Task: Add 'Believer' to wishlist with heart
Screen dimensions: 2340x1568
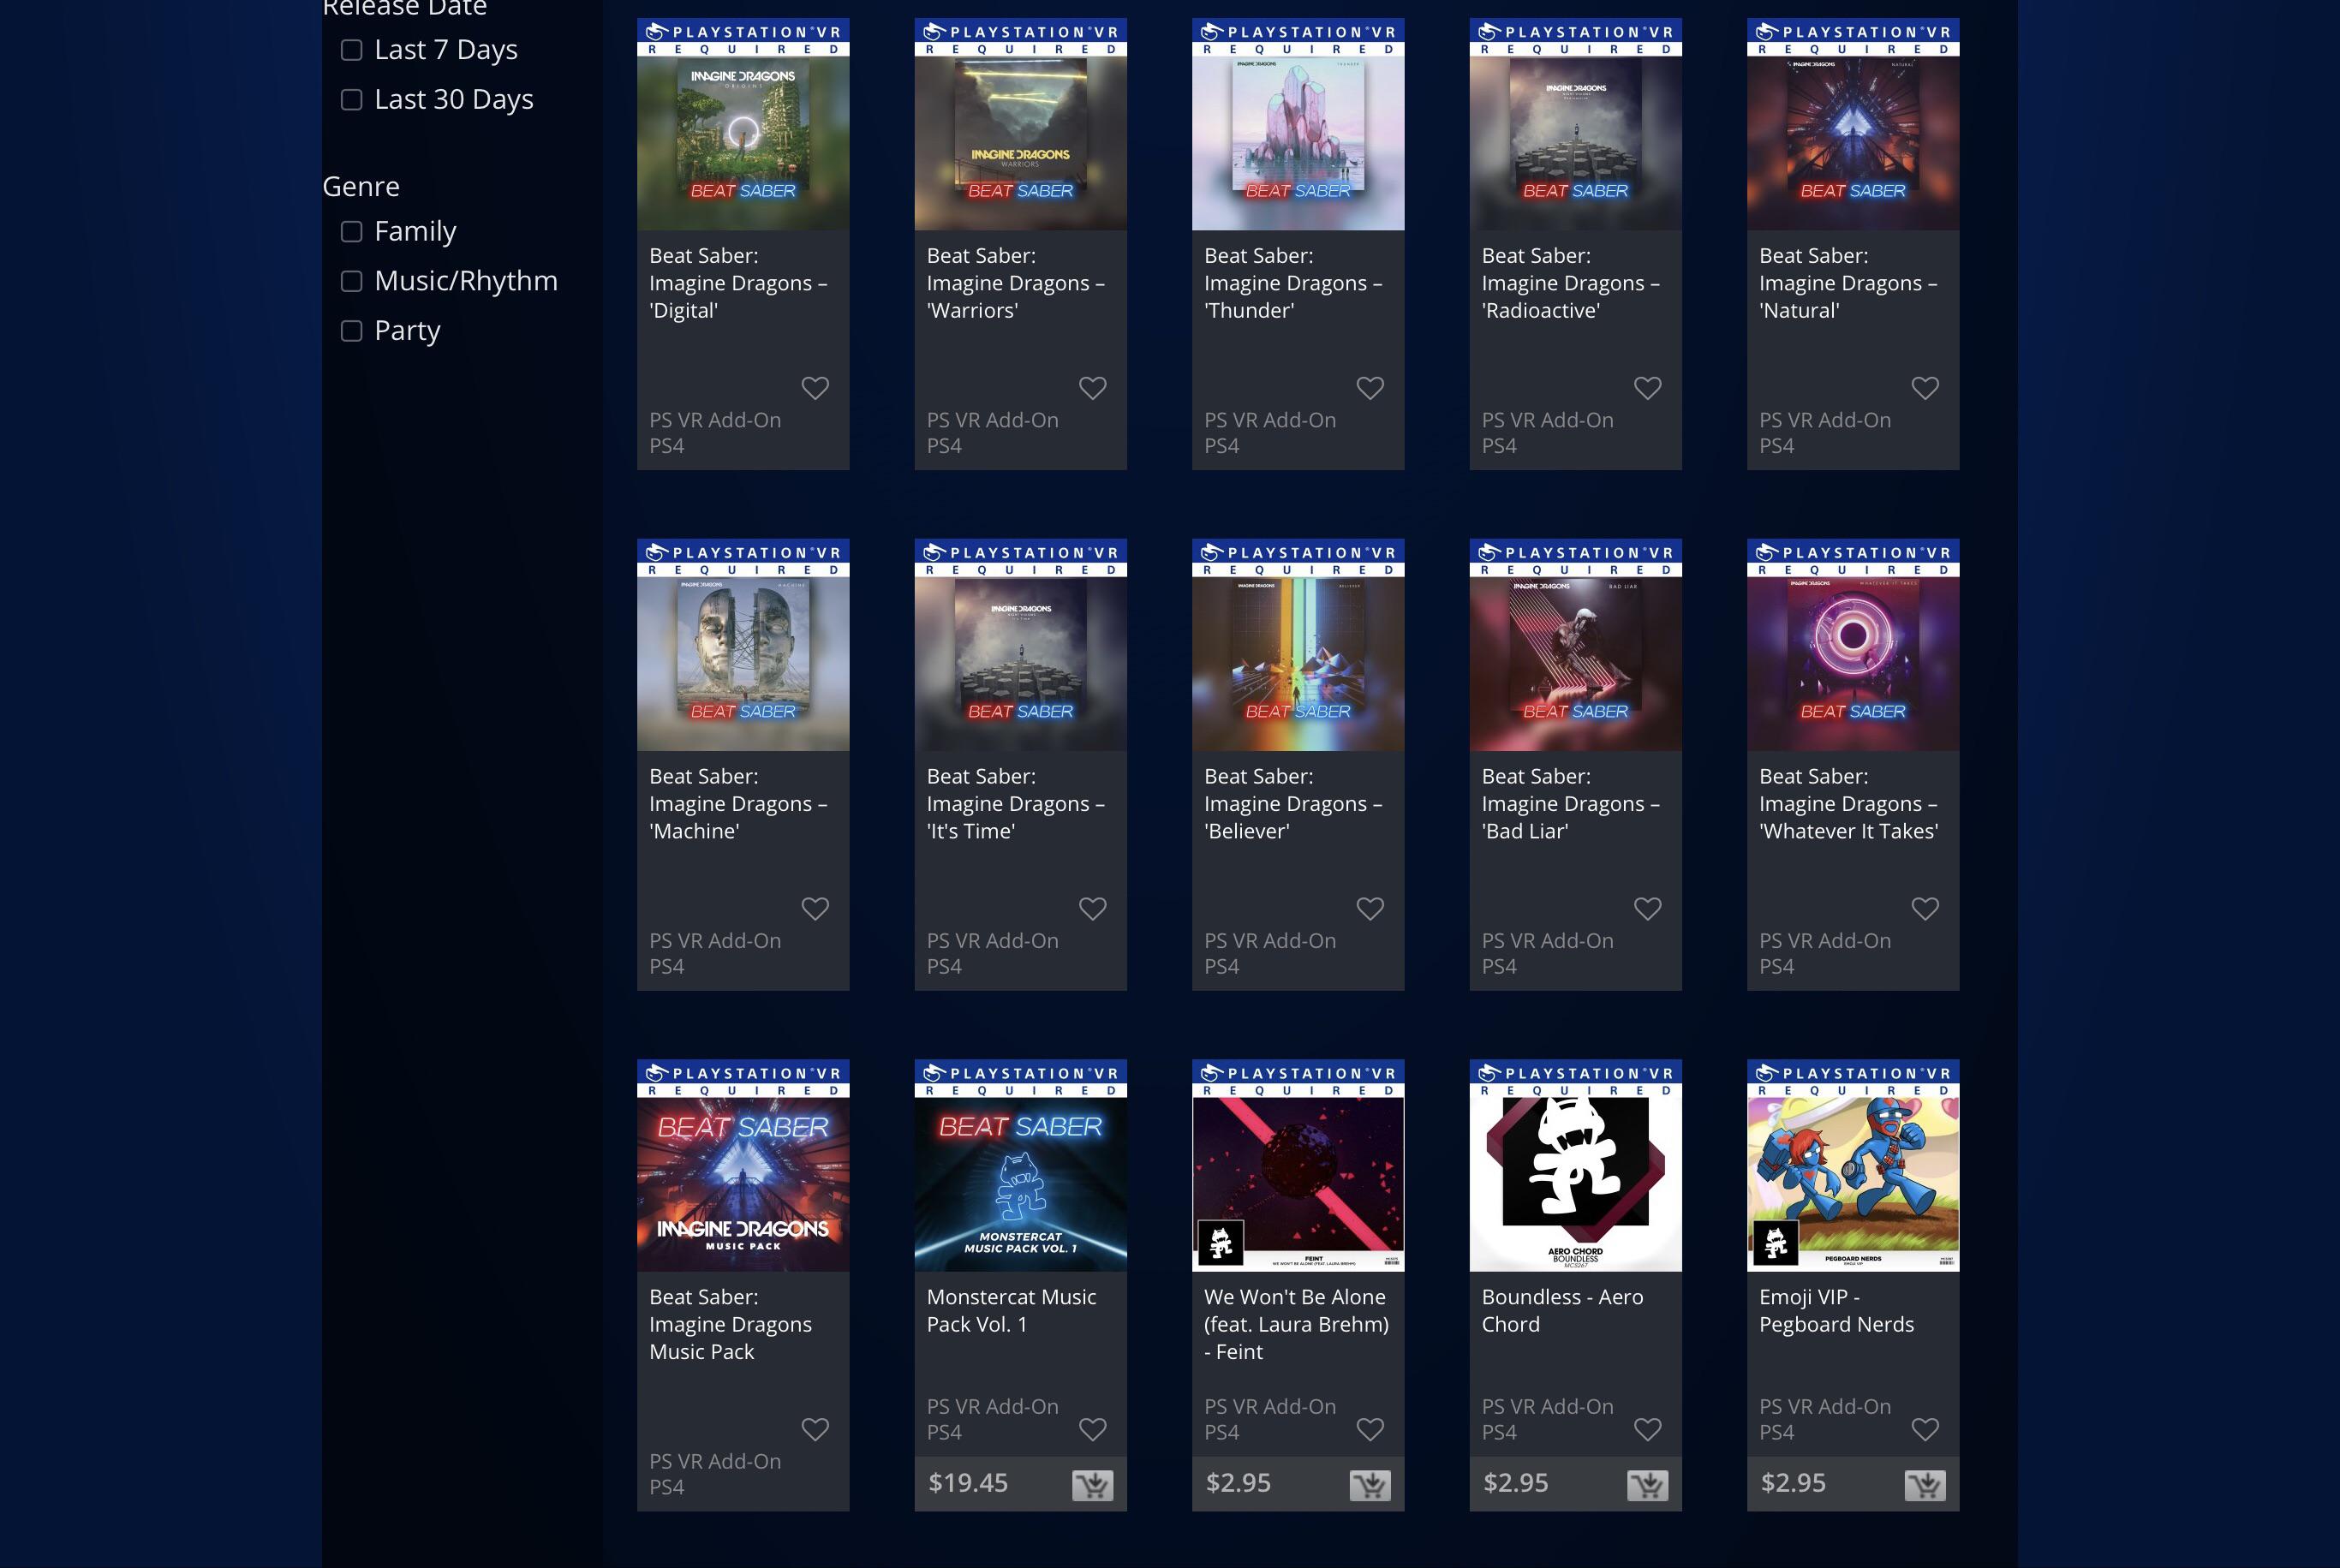Action: tap(1370, 909)
